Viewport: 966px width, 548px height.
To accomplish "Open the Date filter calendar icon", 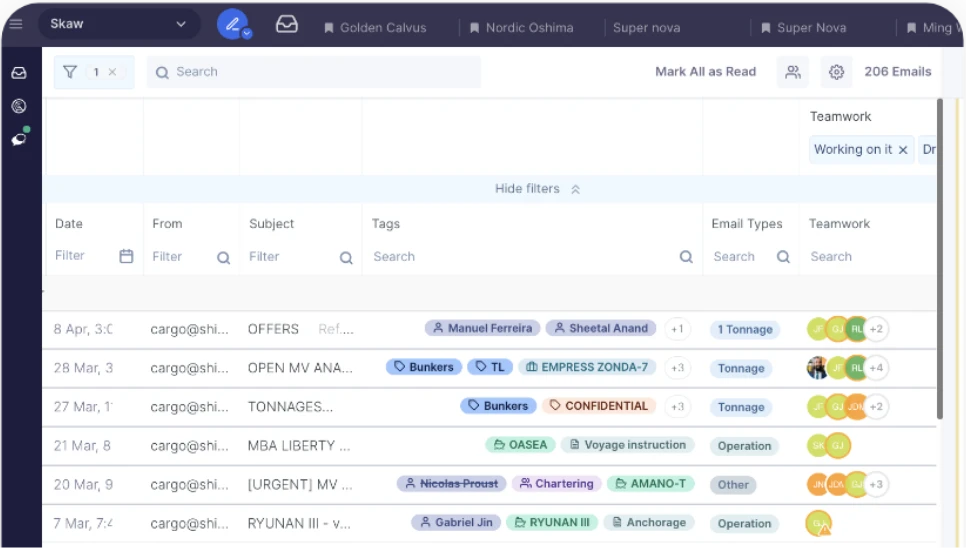I will 126,257.
